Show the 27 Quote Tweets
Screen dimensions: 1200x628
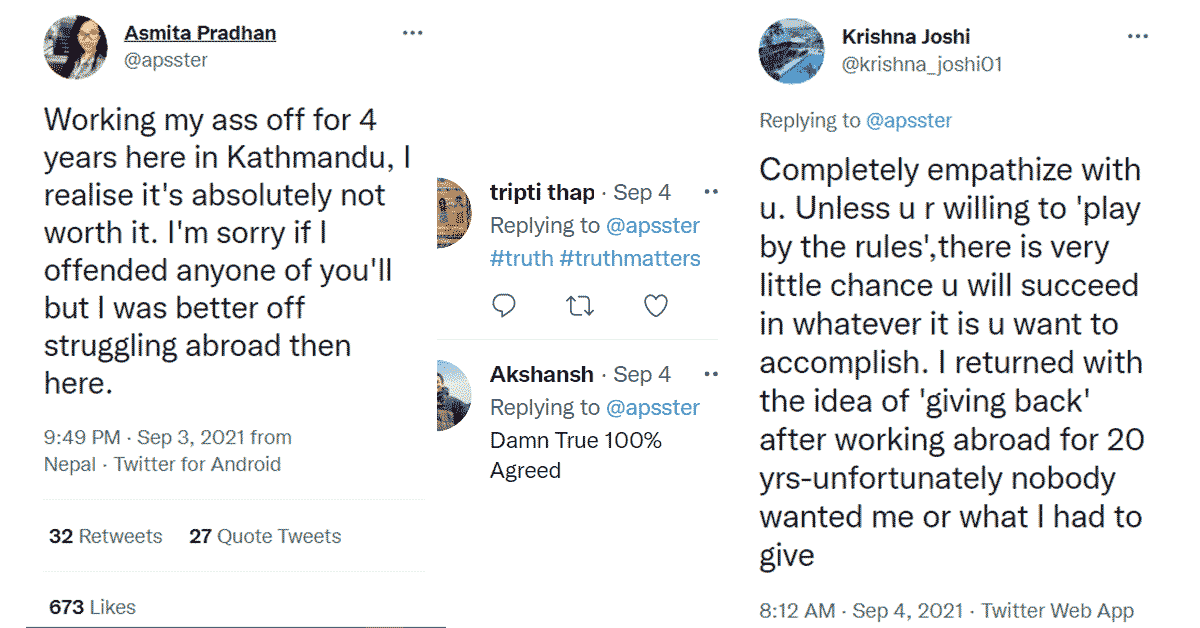tap(265, 537)
